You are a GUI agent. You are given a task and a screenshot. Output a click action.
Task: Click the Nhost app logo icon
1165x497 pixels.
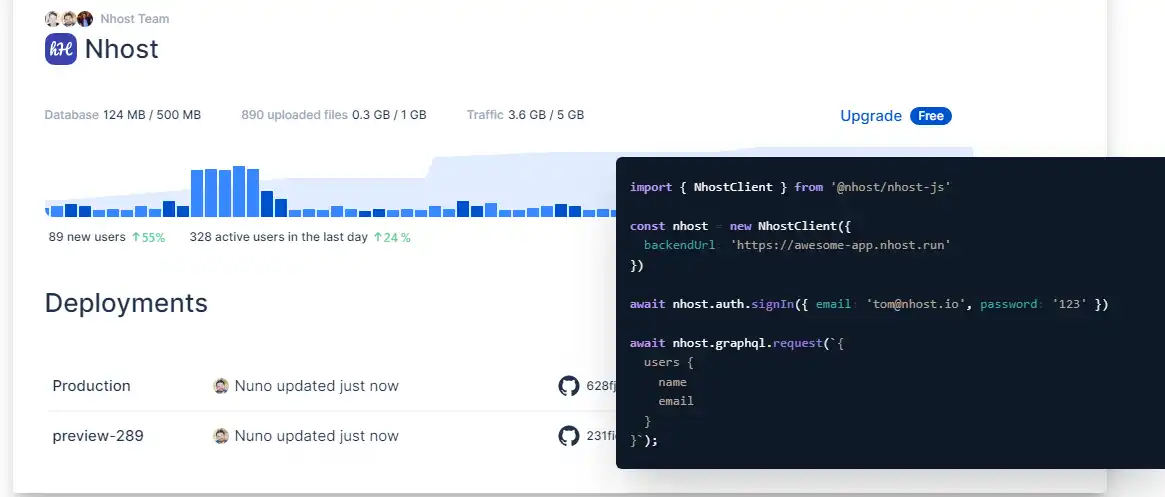(x=61, y=49)
